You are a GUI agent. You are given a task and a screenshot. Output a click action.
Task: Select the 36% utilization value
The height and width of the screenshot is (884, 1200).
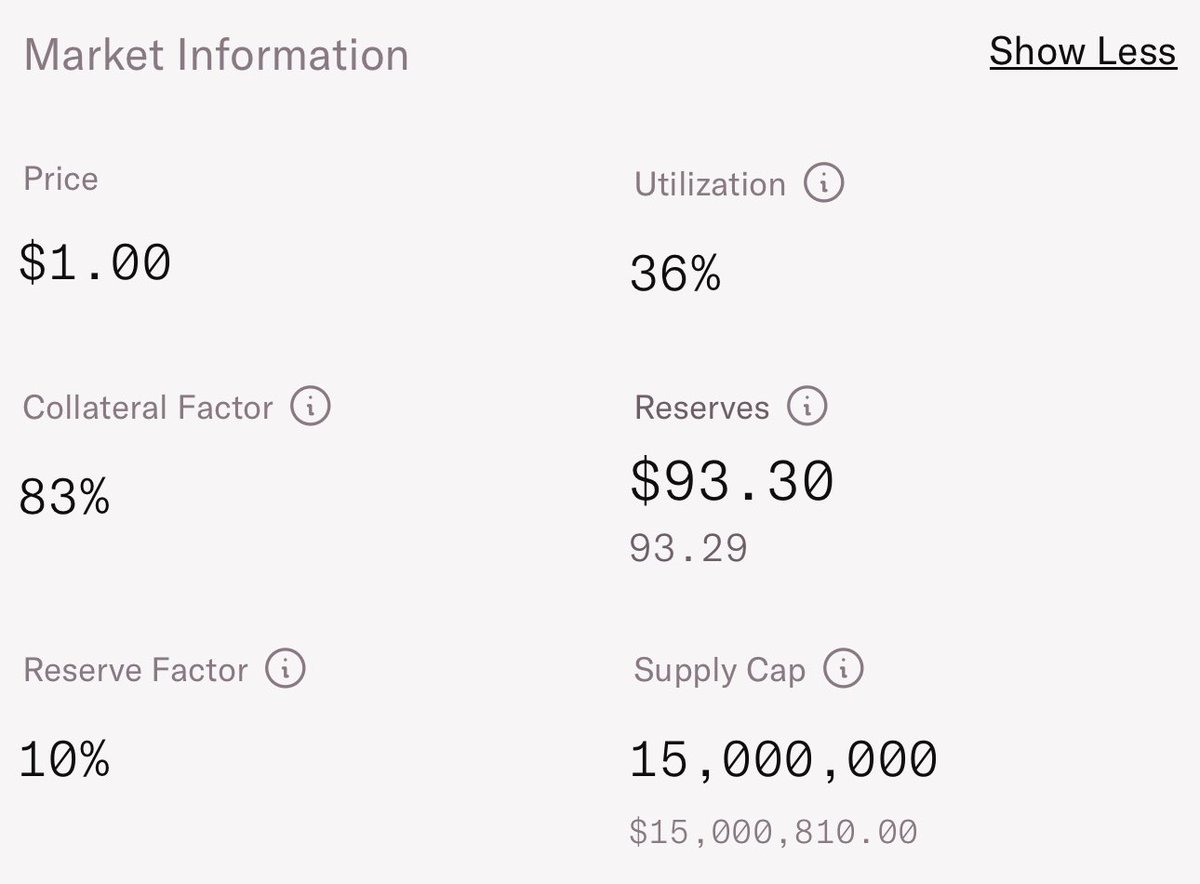[675, 274]
